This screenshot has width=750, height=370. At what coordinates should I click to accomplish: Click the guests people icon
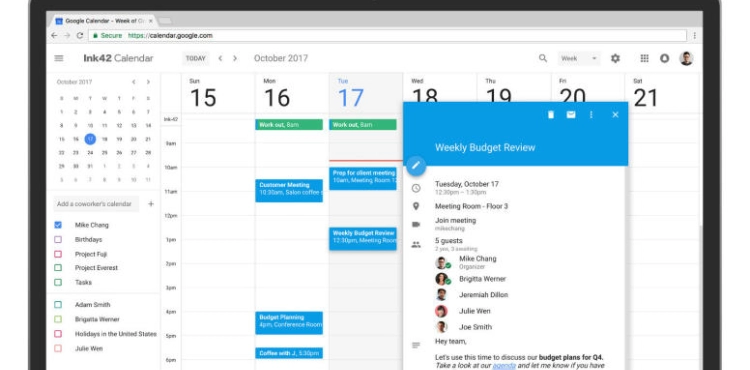click(416, 245)
